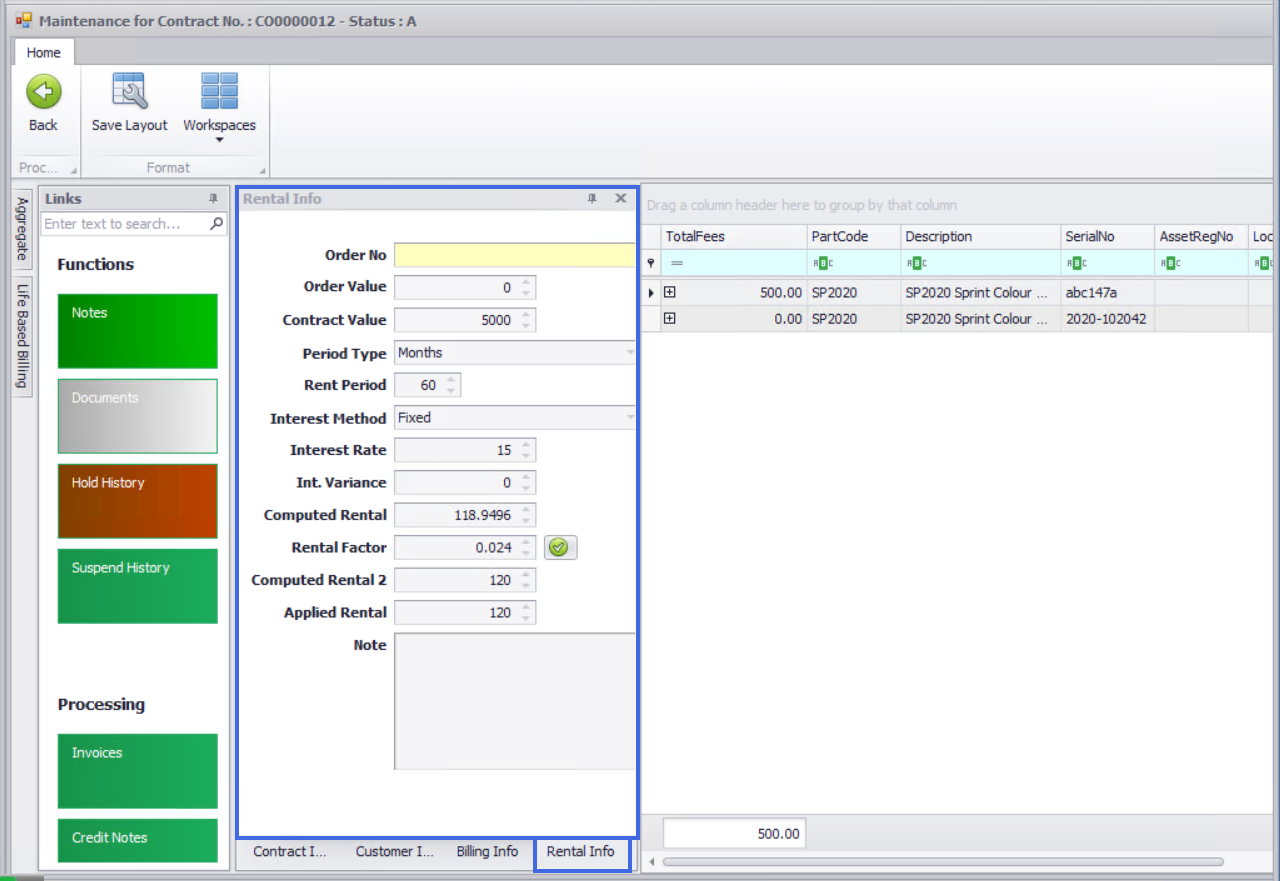Select the 500.00 TotalFees cell in the first row
This screenshot has height=881, width=1280.
744,293
